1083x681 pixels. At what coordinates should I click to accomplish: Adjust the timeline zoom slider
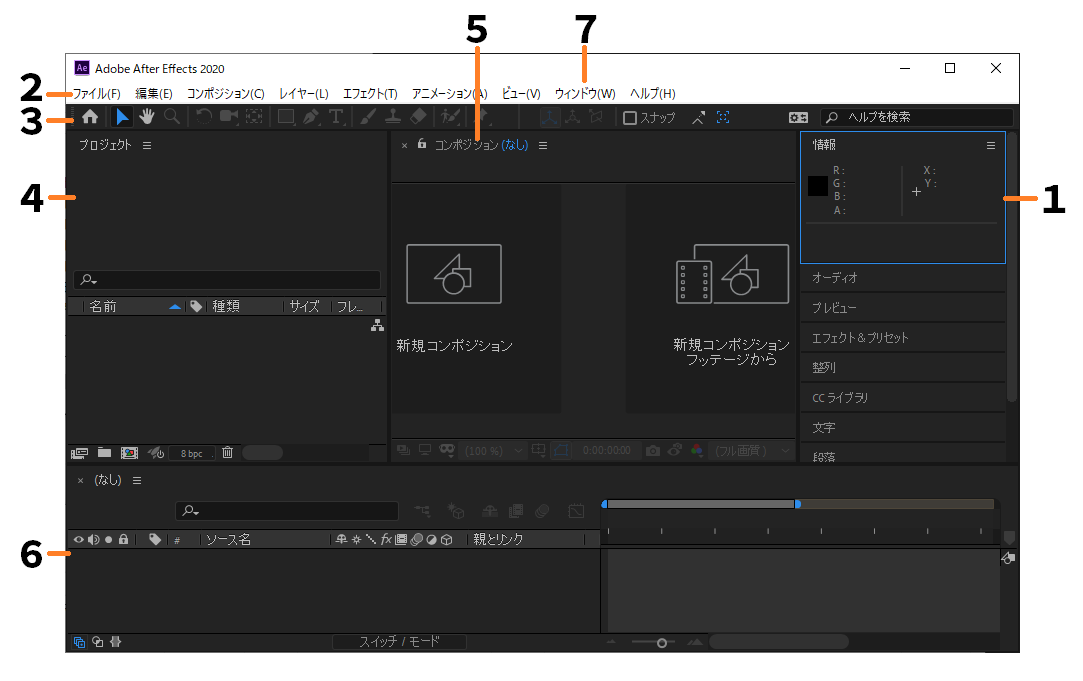pyautogui.click(x=662, y=641)
